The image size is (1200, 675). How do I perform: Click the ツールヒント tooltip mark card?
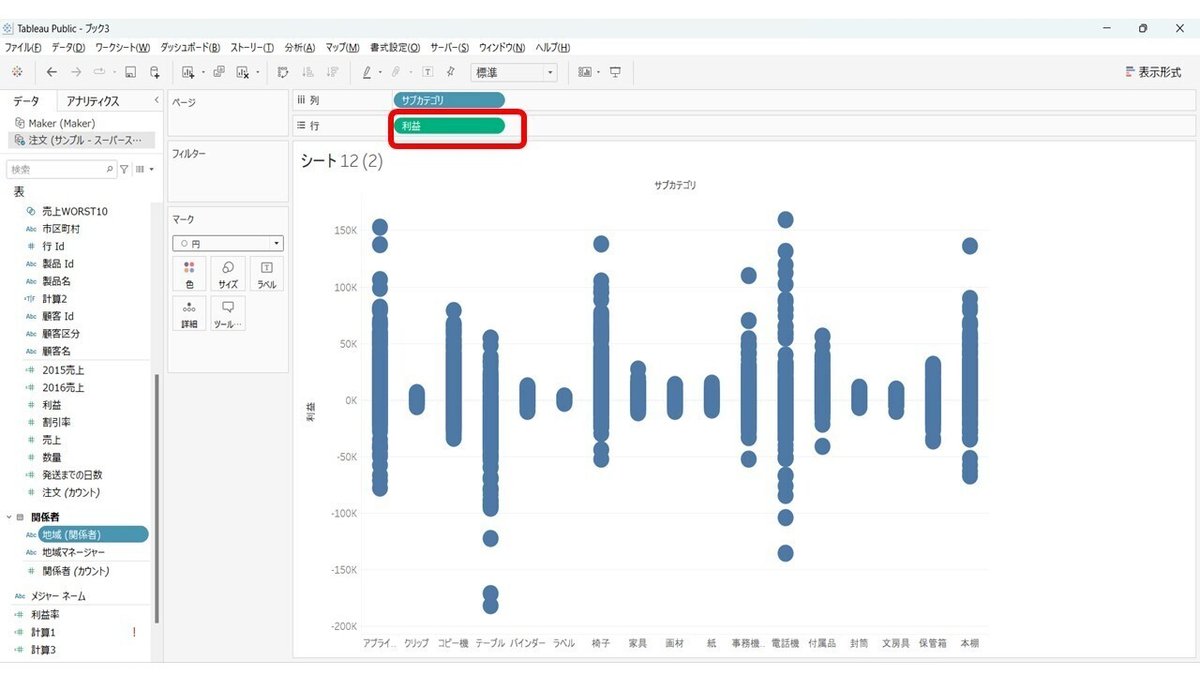click(x=228, y=314)
